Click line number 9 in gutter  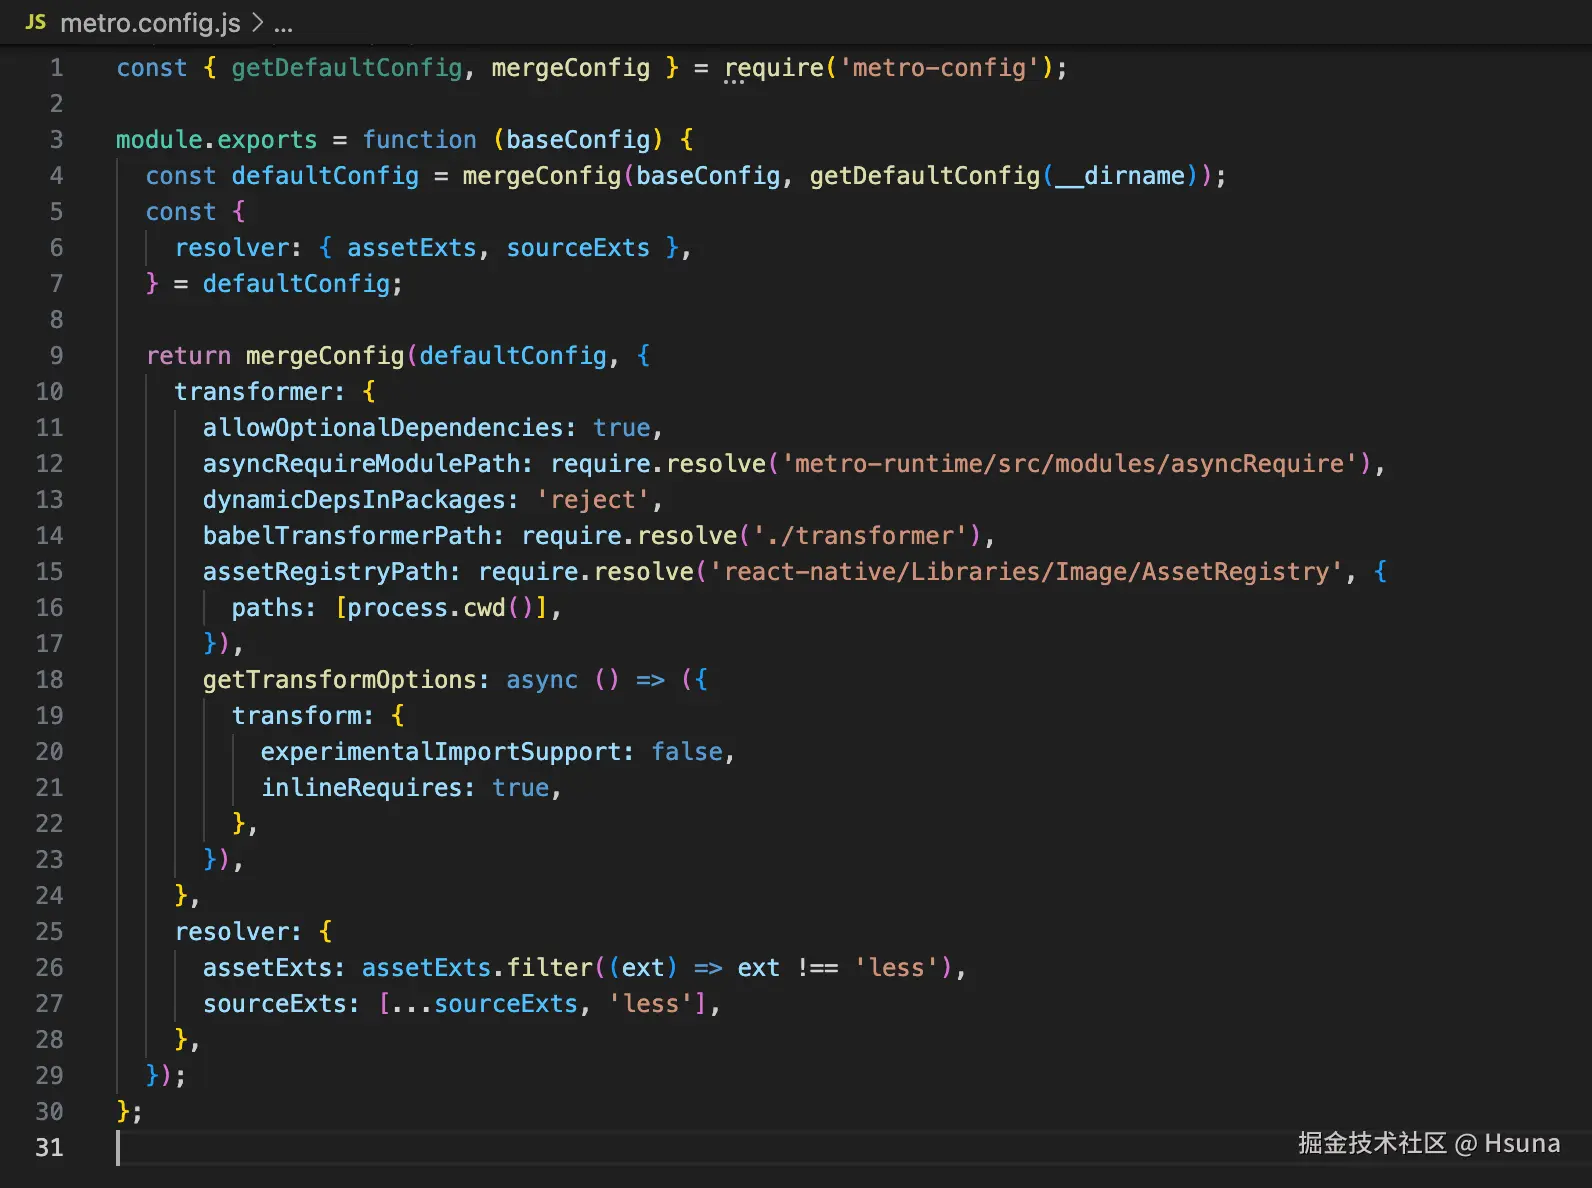[x=57, y=356]
